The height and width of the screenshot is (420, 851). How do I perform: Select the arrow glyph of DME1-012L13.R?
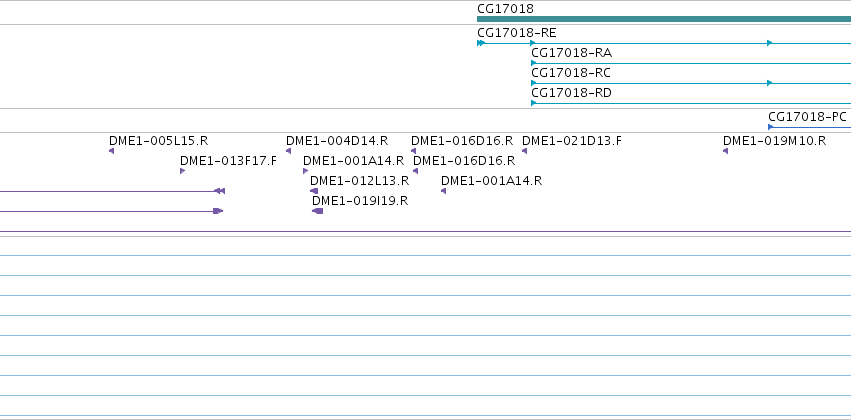(314, 191)
